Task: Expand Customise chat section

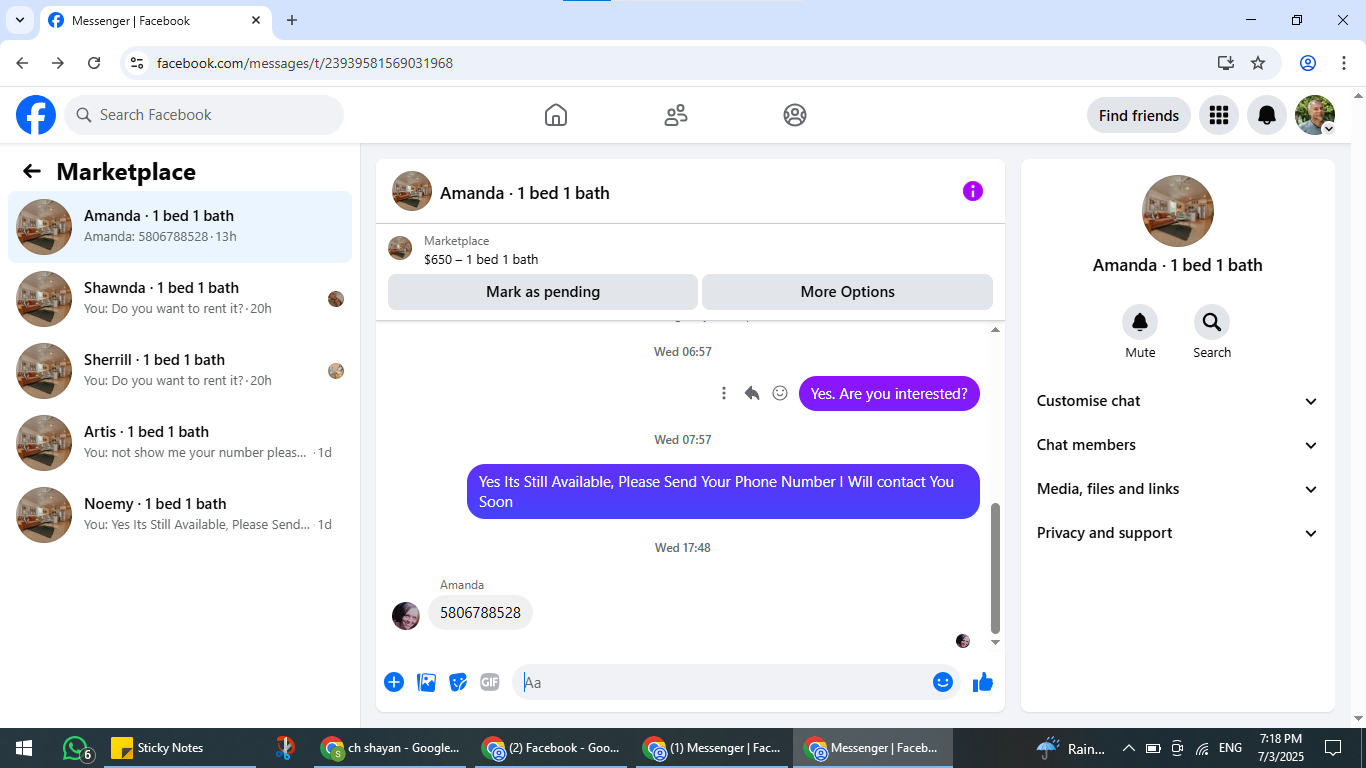Action: click(x=1178, y=401)
